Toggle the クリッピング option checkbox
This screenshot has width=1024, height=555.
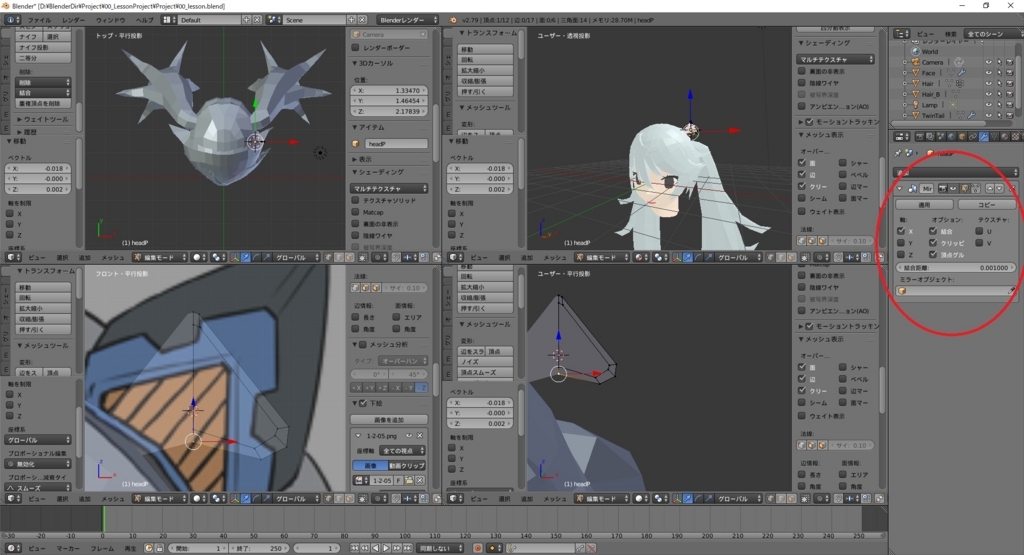[x=933, y=242]
